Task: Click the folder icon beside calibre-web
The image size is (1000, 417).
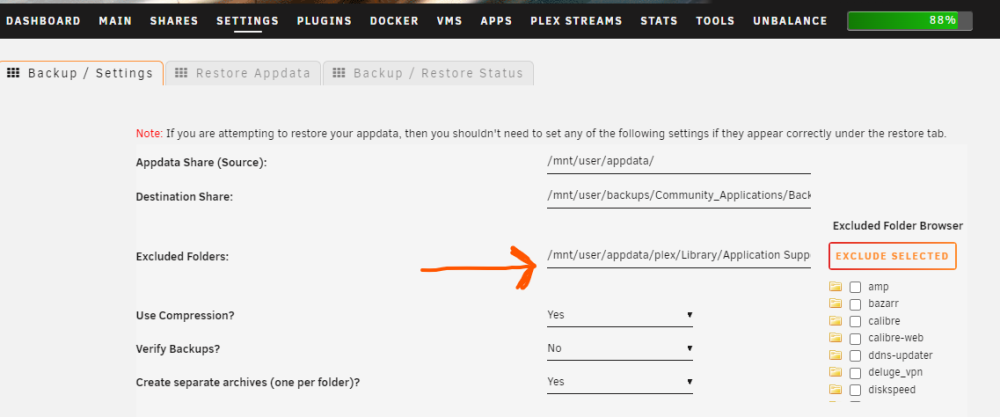Action: 835,337
